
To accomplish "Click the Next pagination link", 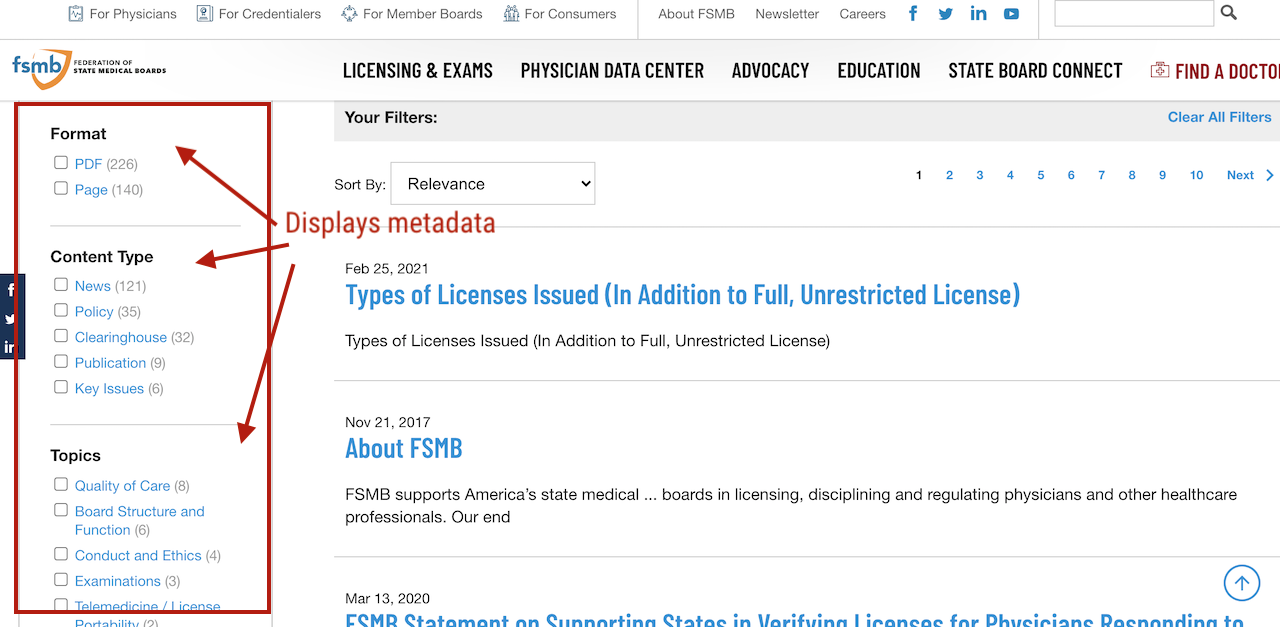I will tap(1240, 175).
